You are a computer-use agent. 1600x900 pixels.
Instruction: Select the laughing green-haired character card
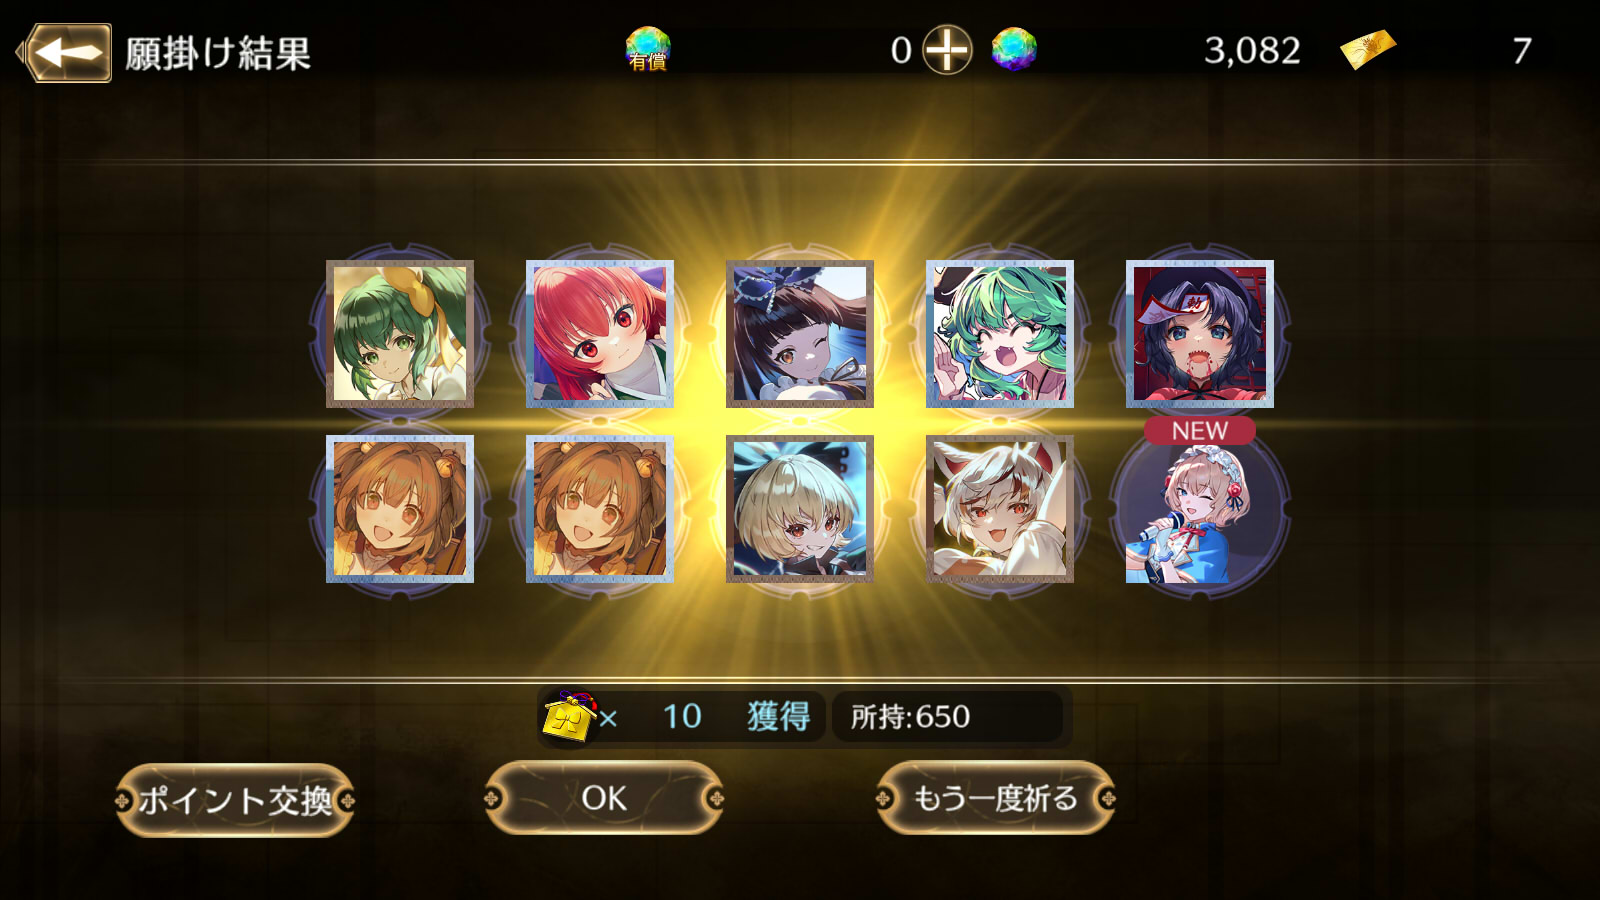pos(1000,334)
